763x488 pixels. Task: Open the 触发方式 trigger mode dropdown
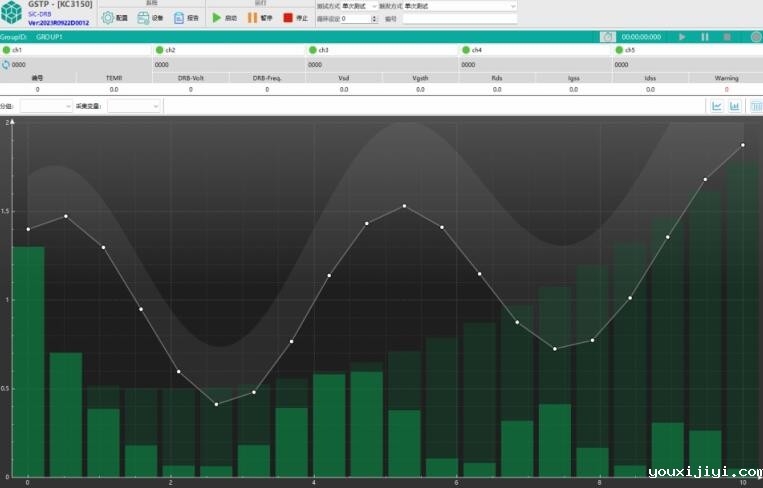(460, 6)
